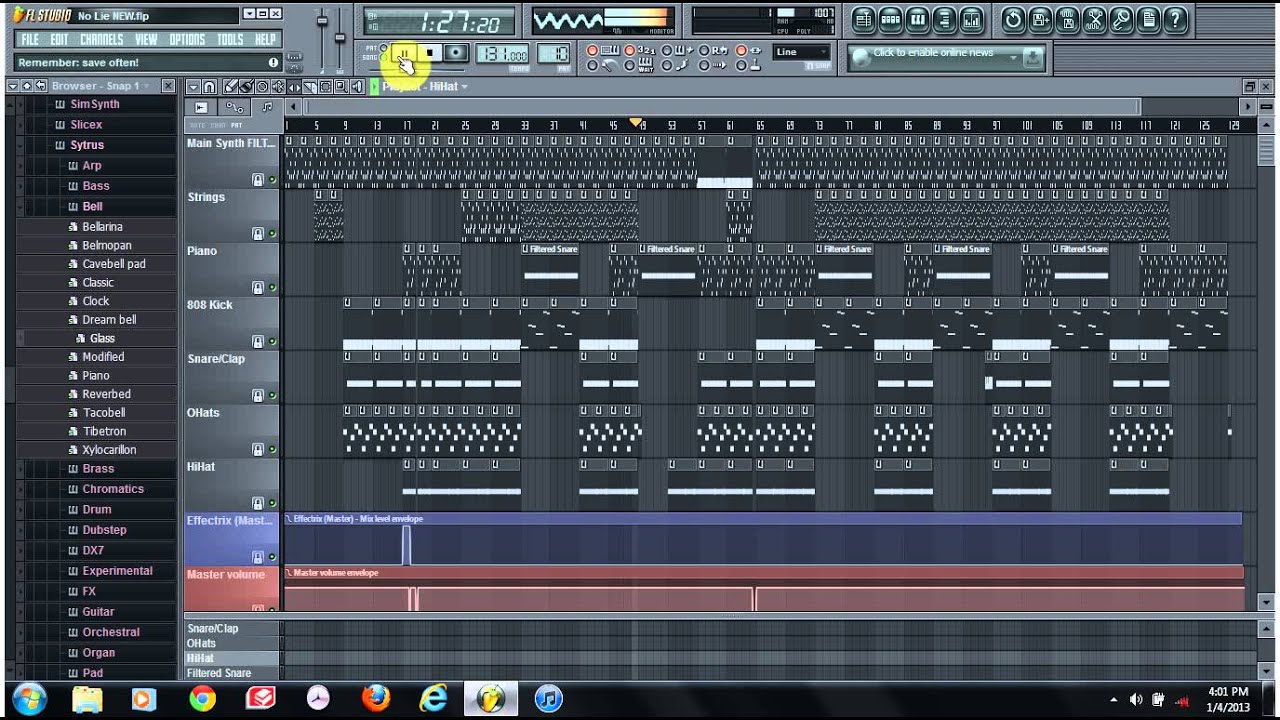
Task: Open the EDIT menu
Action: 60,40
